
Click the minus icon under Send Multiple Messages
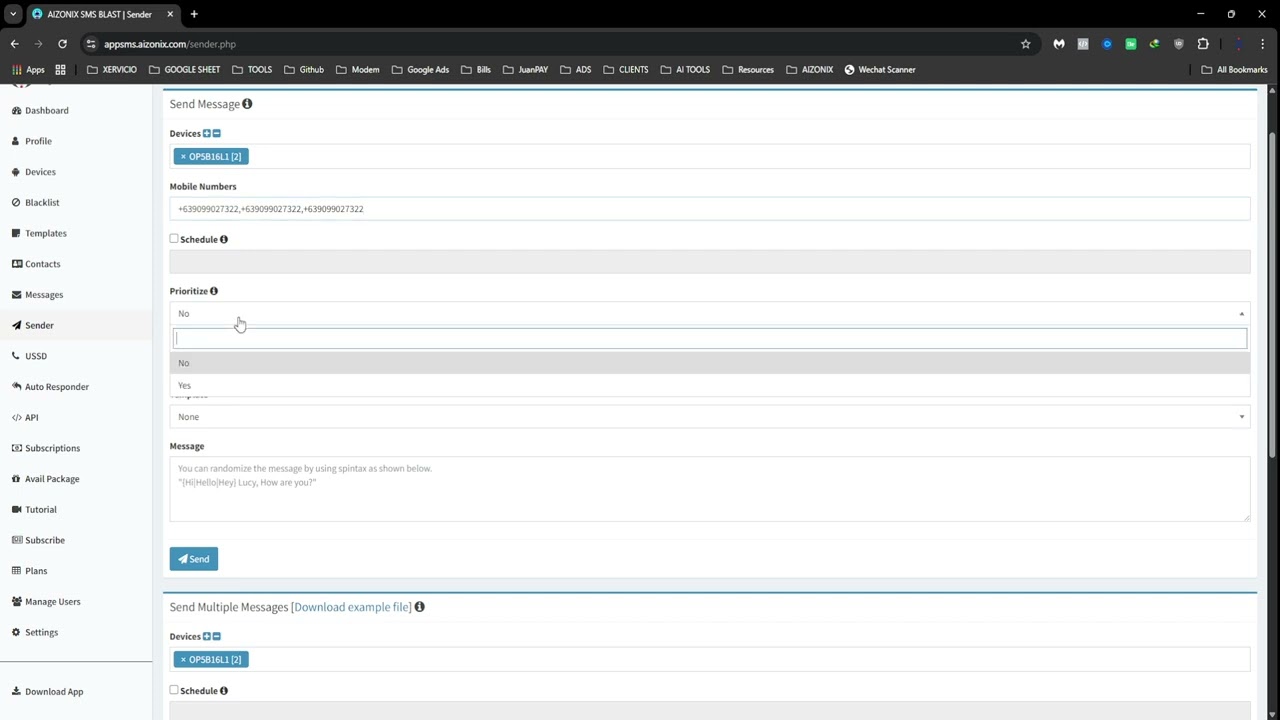(216, 636)
